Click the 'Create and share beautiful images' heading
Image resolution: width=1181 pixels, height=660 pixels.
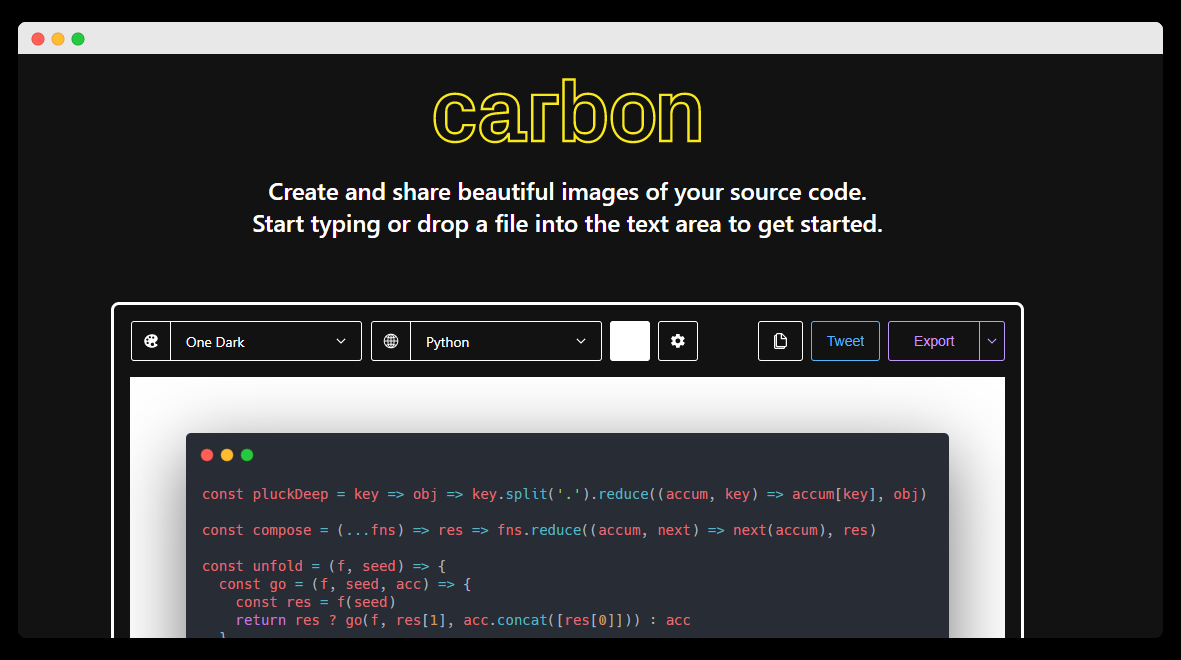(567, 192)
